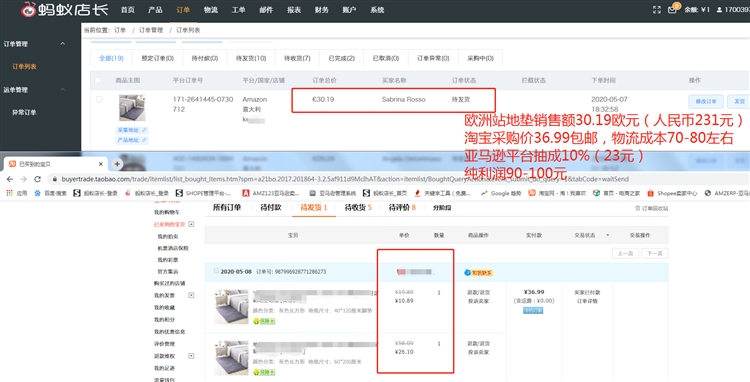
Task: Open the user account icon in header
Action: [x=719, y=10]
